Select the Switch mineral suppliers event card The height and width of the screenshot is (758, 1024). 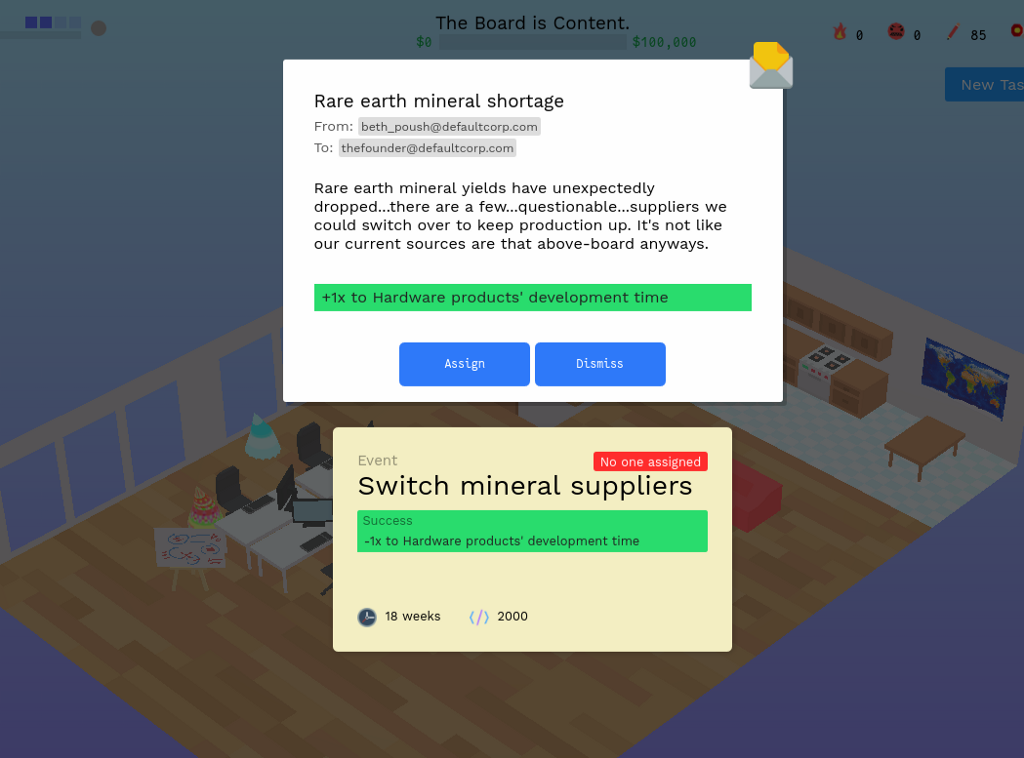(x=532, y=539)
